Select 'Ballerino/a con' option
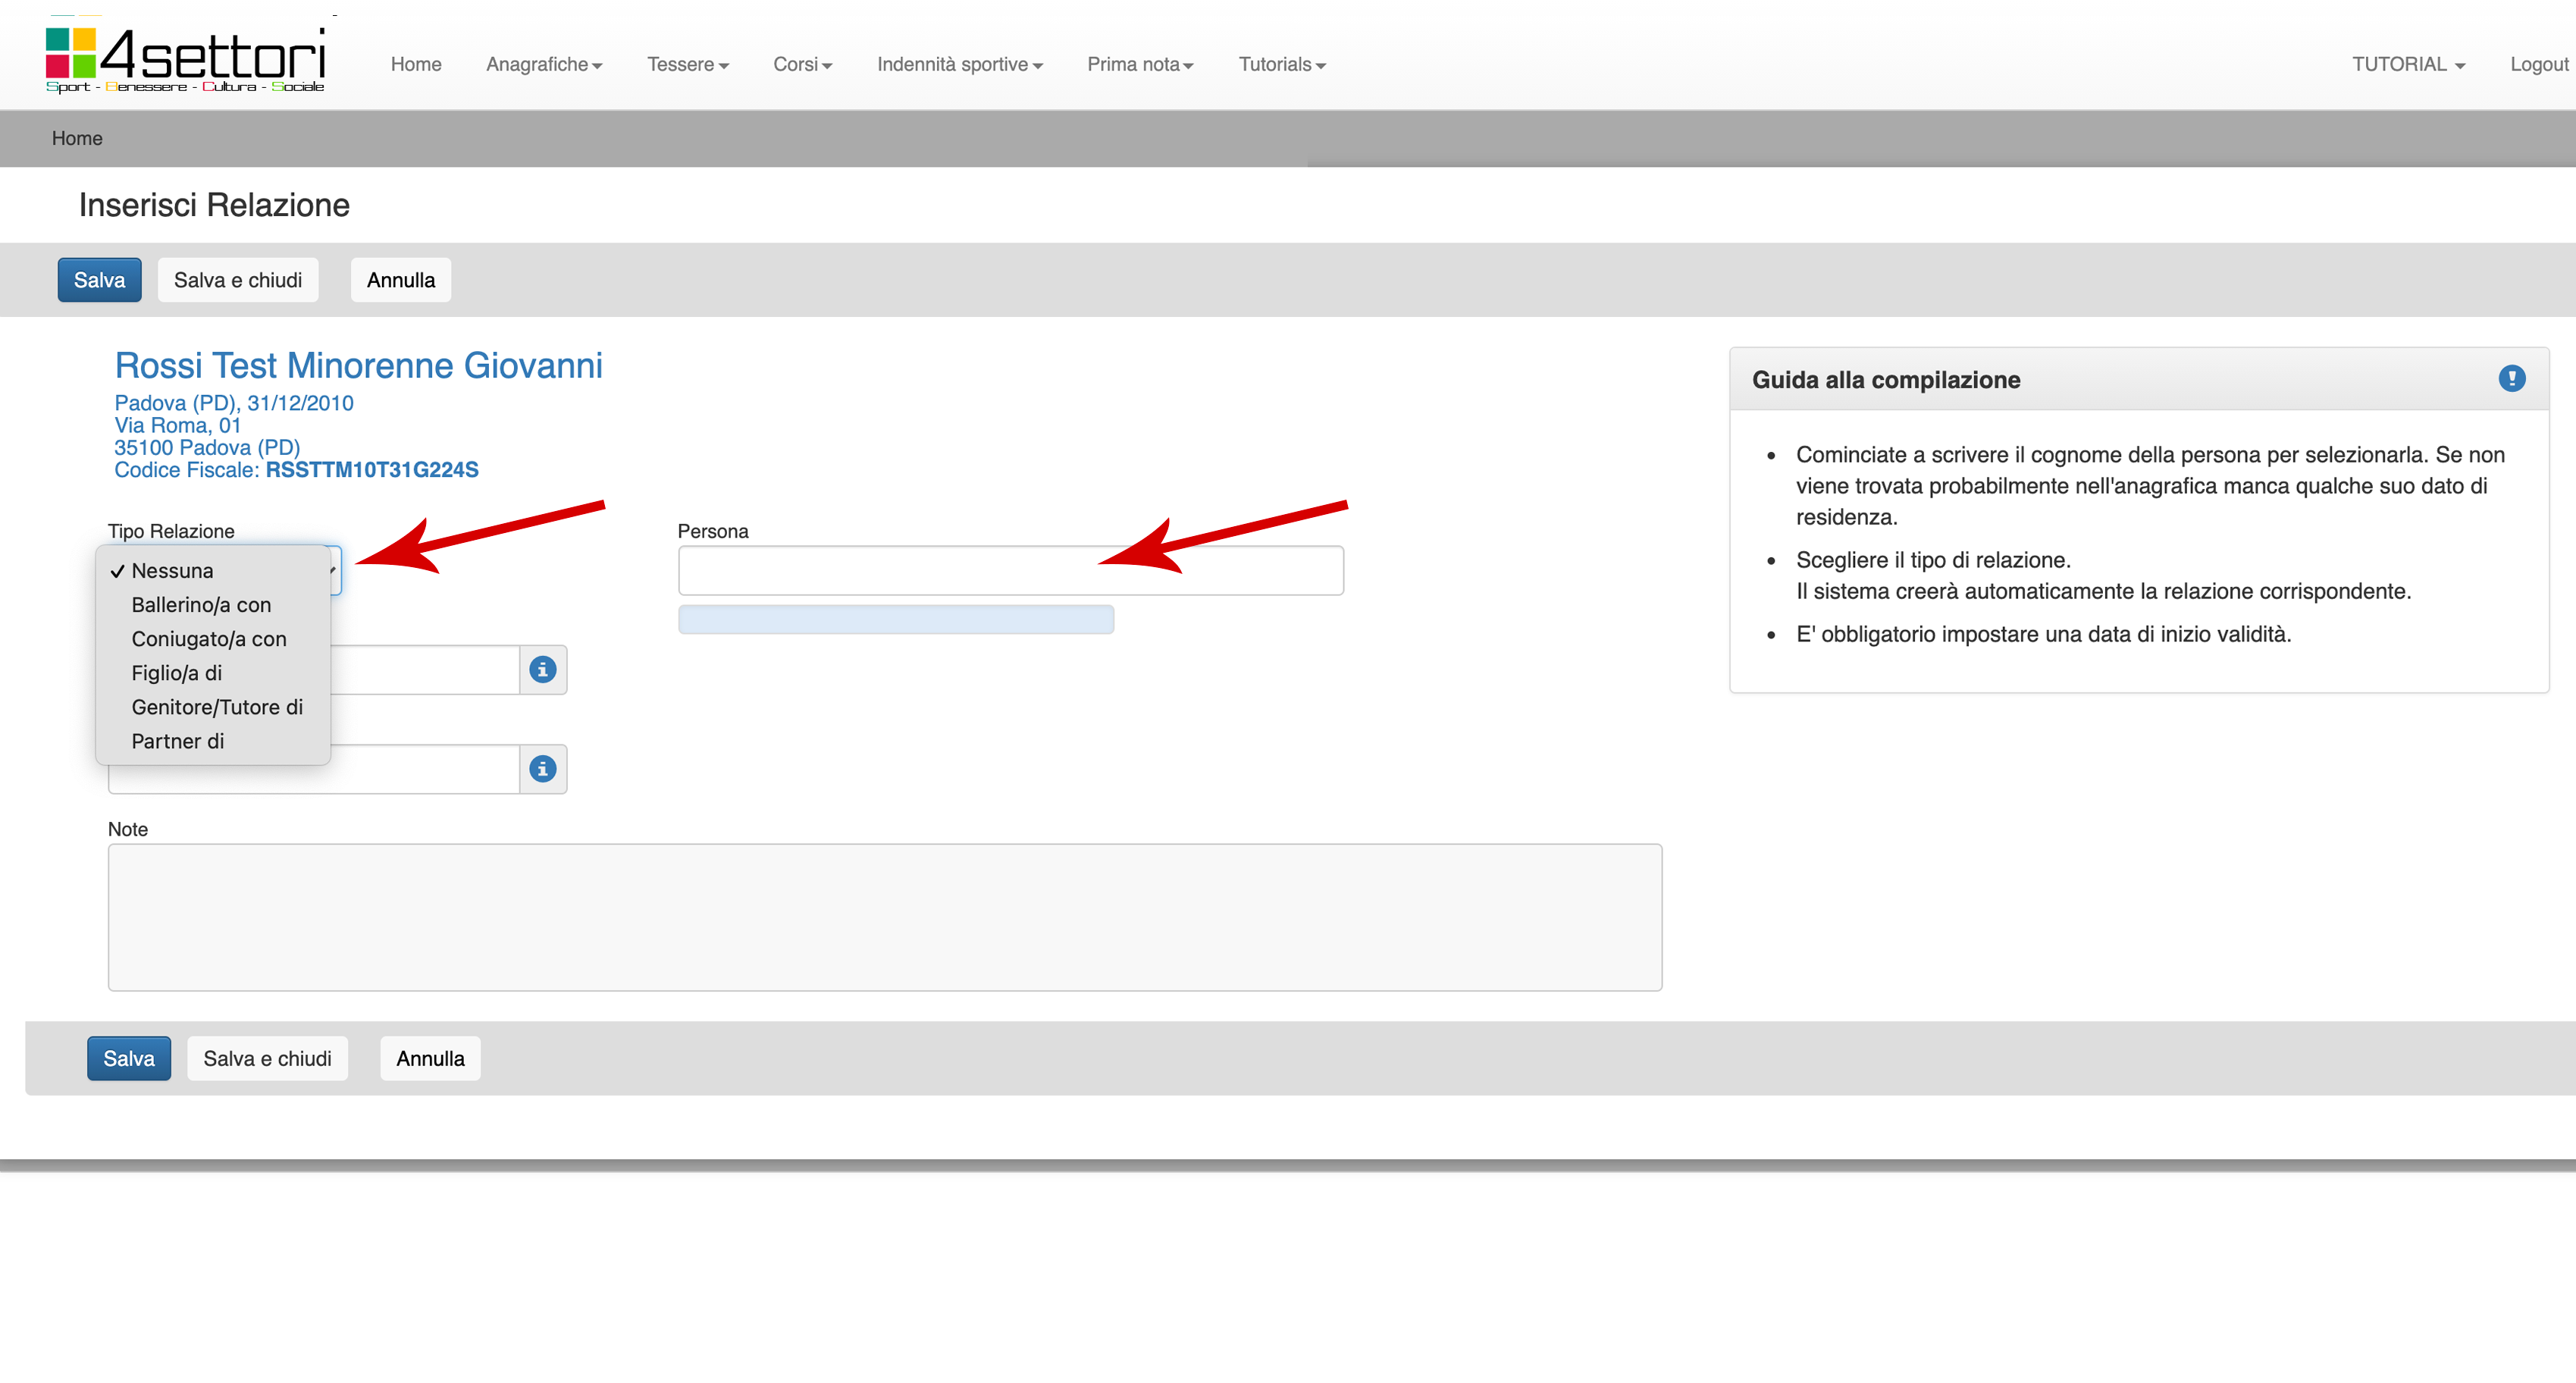 coord(200,605)
